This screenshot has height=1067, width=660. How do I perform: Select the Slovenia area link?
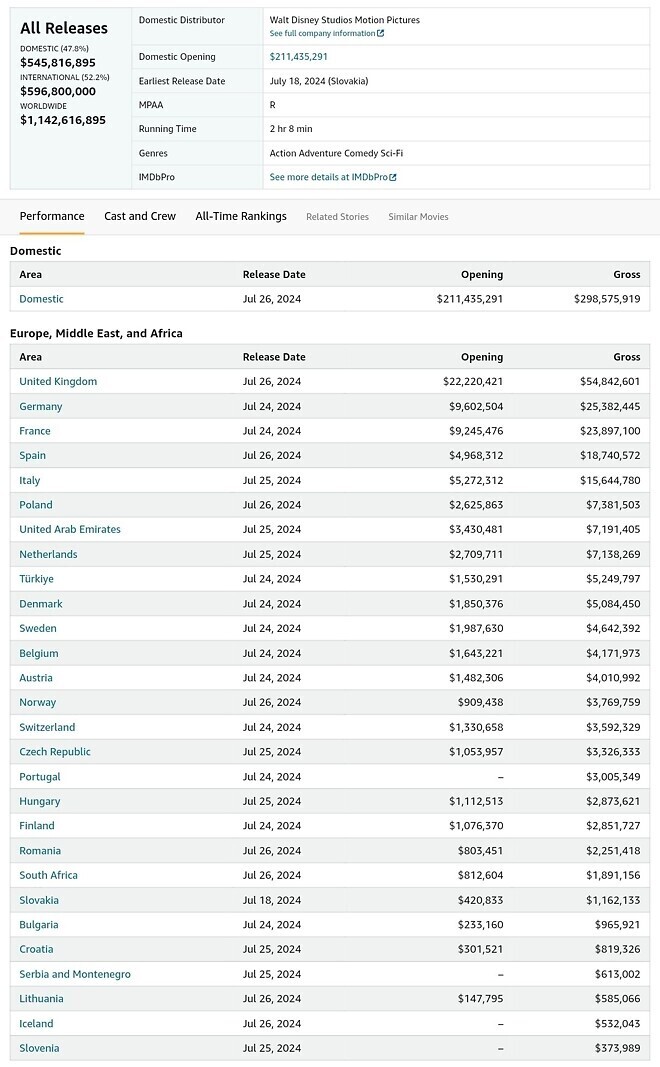[39, 1048]
